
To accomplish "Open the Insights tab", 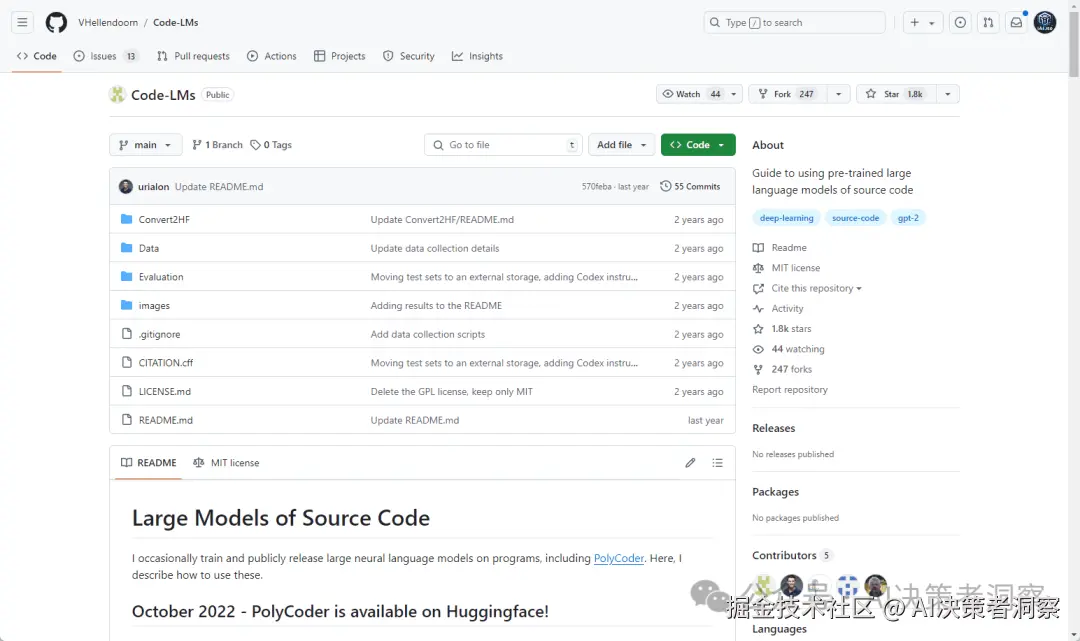I will click(477, 56).
